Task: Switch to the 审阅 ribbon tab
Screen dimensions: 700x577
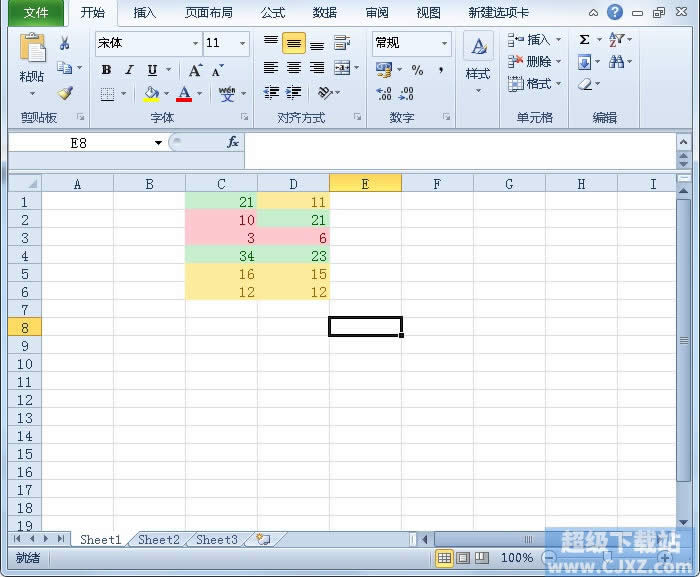Action: click(377, 13)
